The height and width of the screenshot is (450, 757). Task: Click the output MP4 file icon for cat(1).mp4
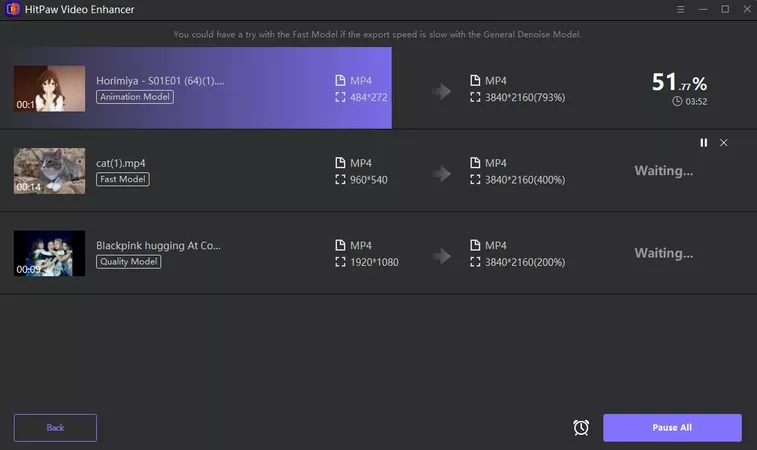point(474,163)
